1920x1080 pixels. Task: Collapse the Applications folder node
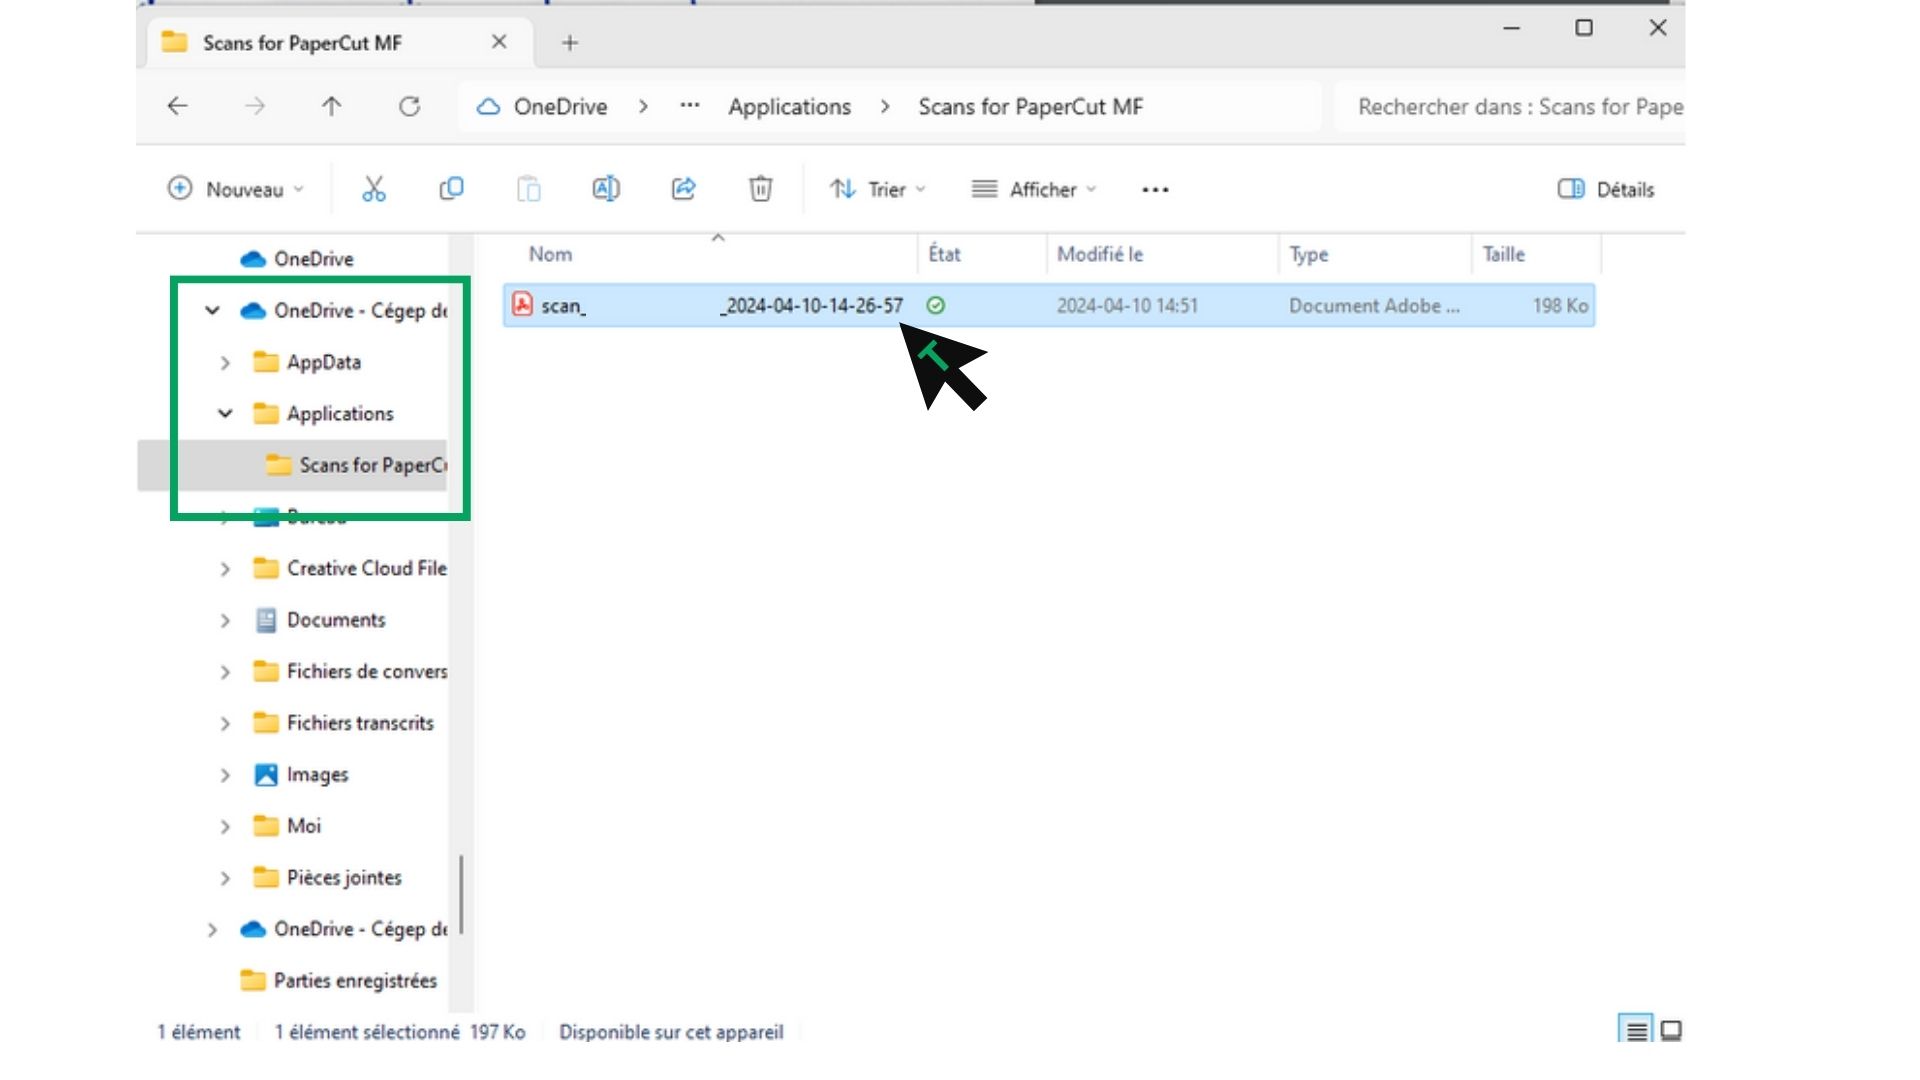click(225, 413)
